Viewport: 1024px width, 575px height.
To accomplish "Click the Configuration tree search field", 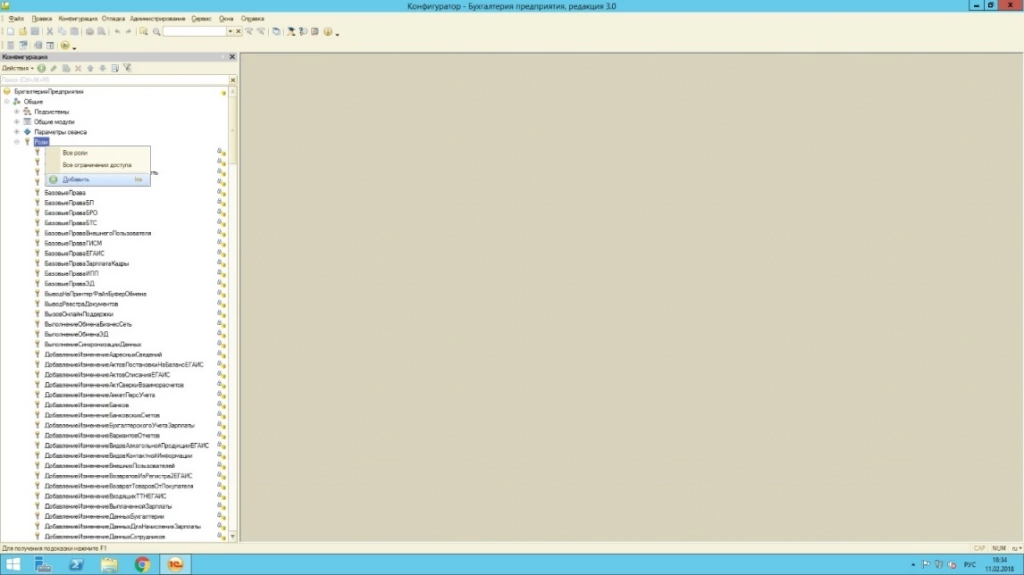I will point(114,80).
